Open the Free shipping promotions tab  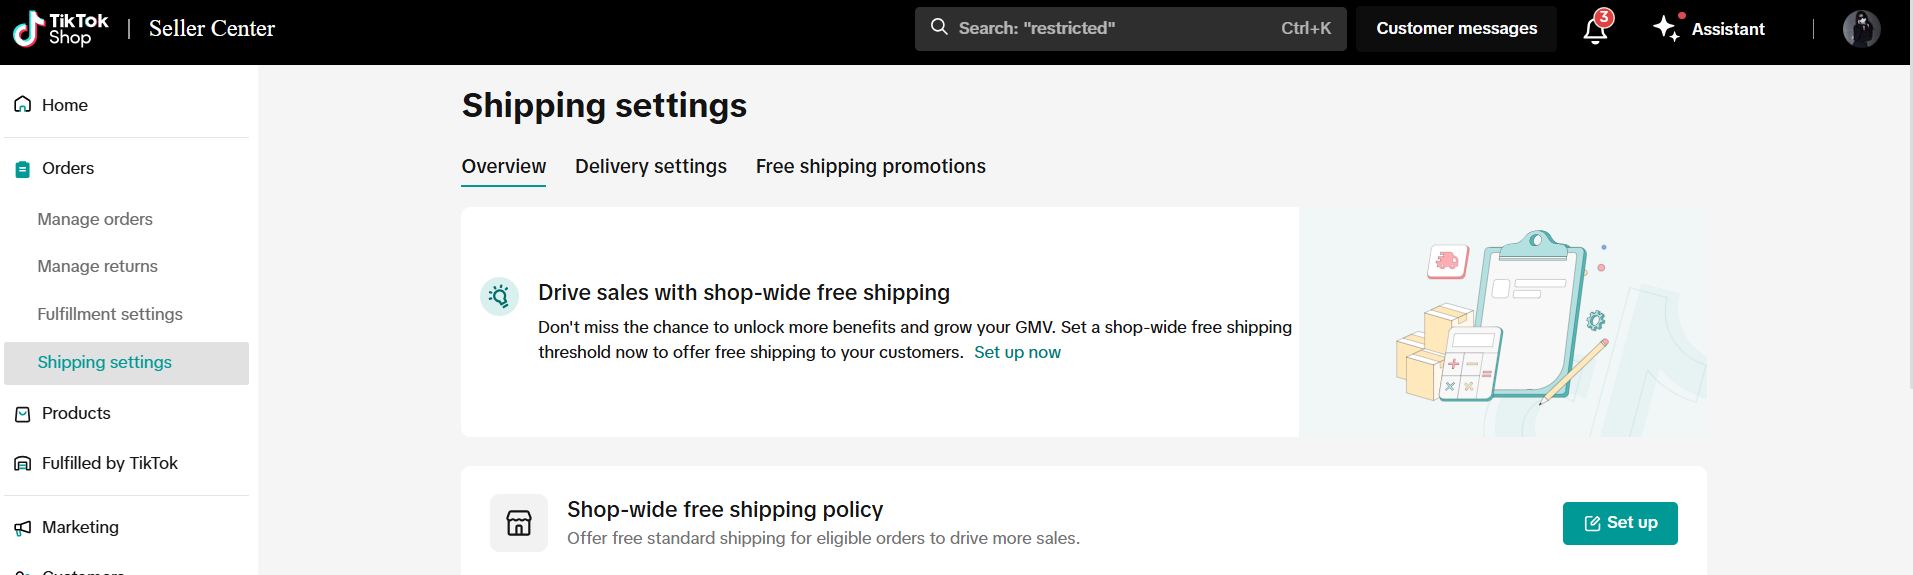click(870, 167)
